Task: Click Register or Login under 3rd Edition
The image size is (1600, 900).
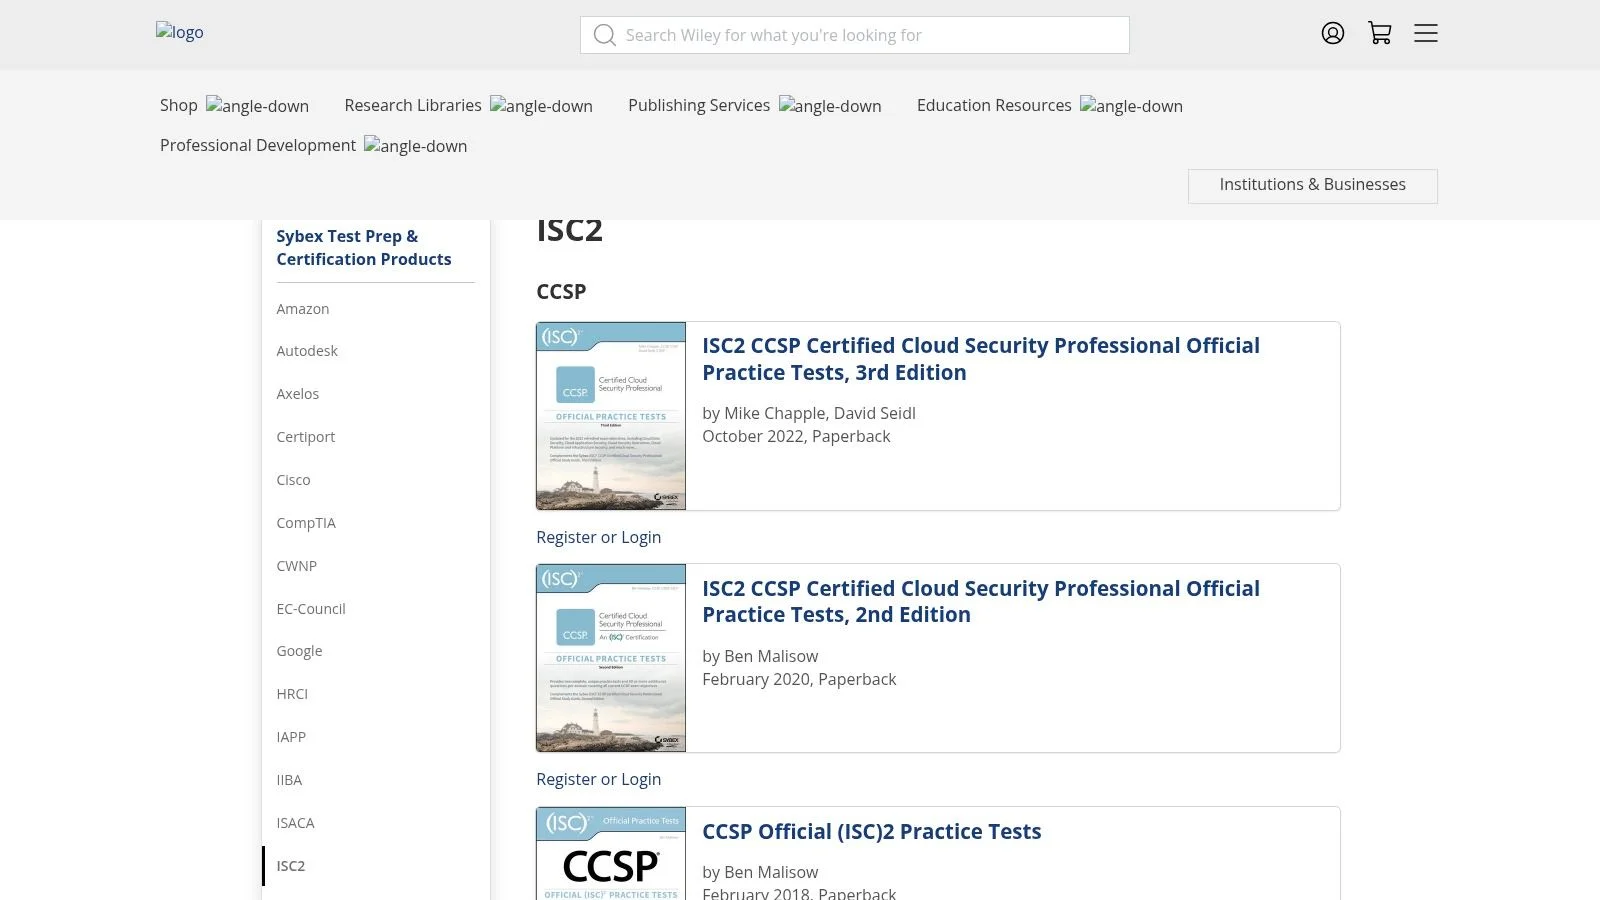Action: coord(599,538)
